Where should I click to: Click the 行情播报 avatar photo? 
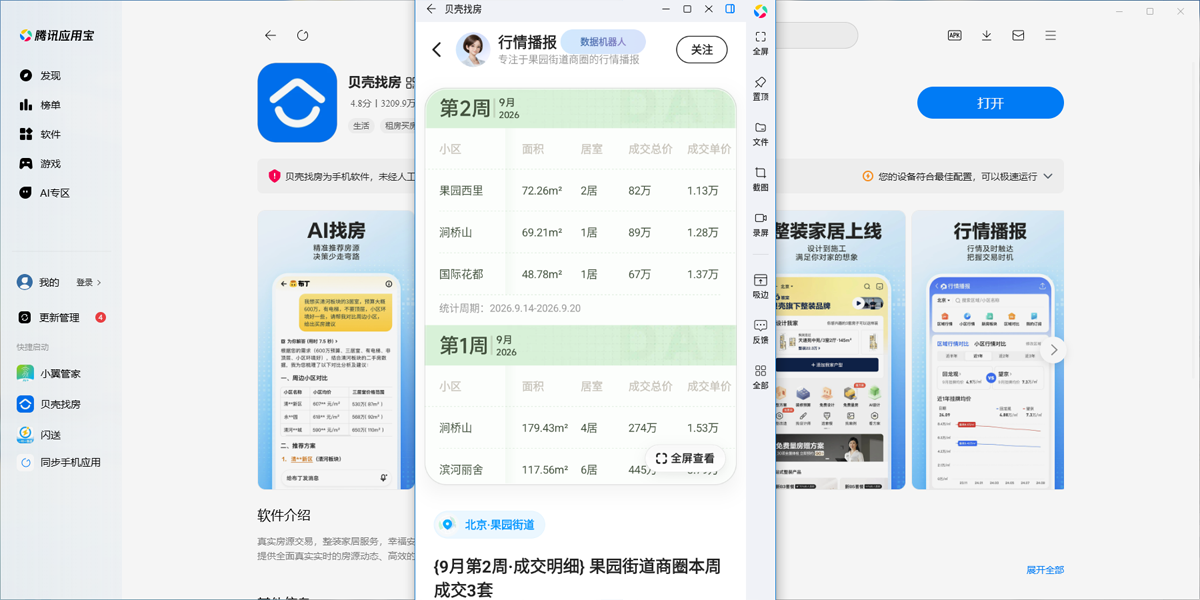[x=473, y=49]
